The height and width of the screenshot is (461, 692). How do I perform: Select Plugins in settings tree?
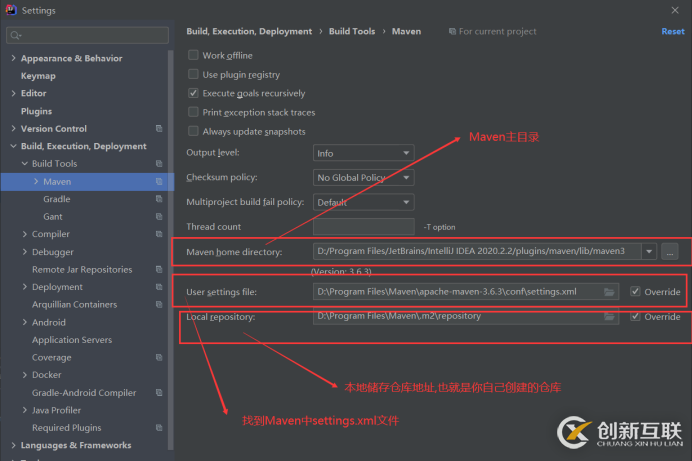coord(36,111)
